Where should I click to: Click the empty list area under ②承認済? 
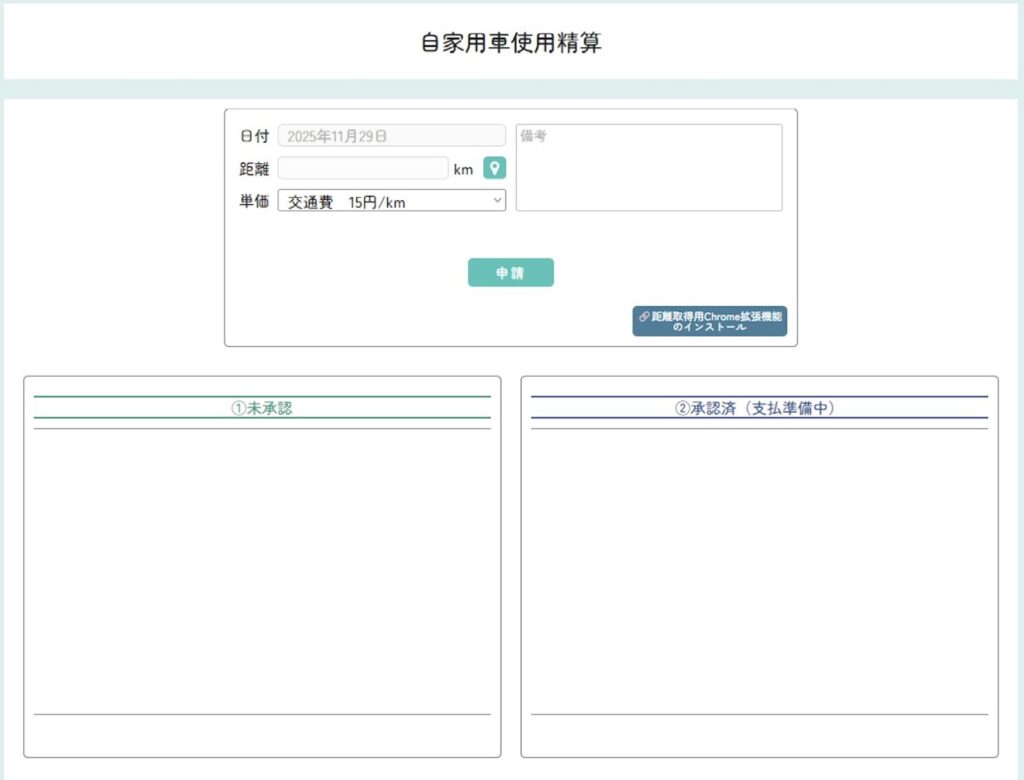759,570
